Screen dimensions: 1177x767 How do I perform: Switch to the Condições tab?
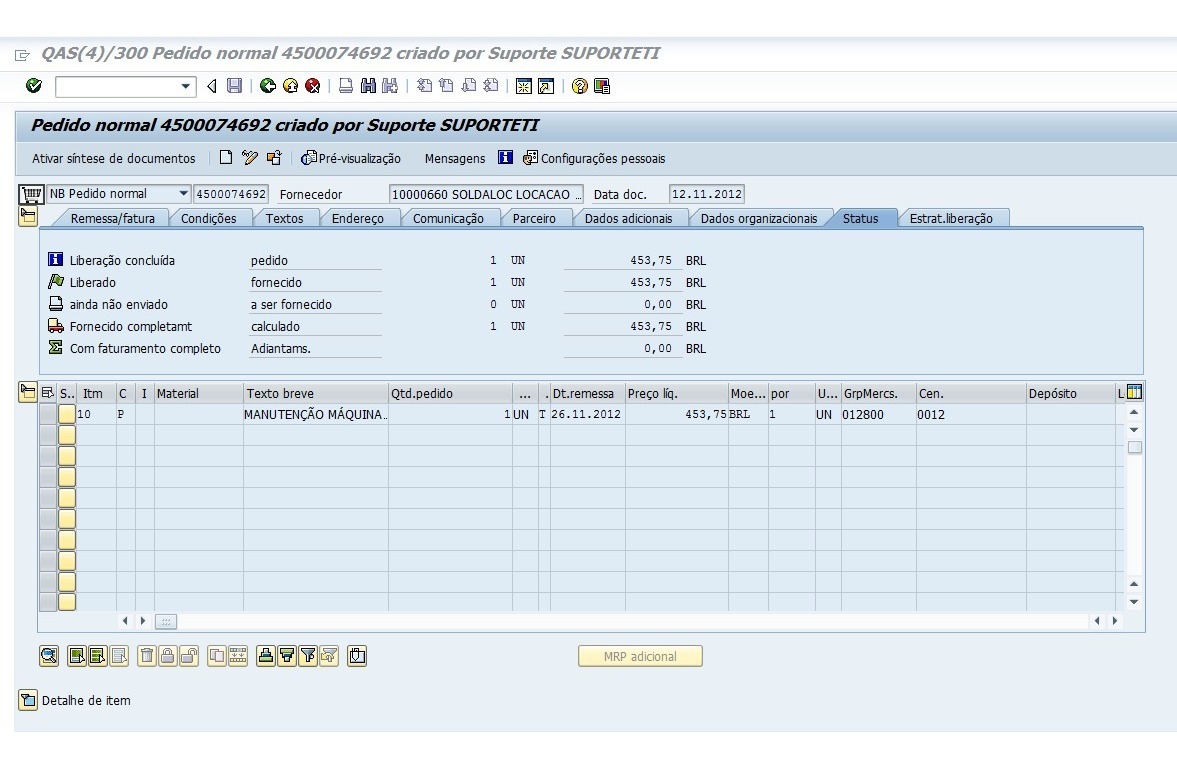pos(208,218)
